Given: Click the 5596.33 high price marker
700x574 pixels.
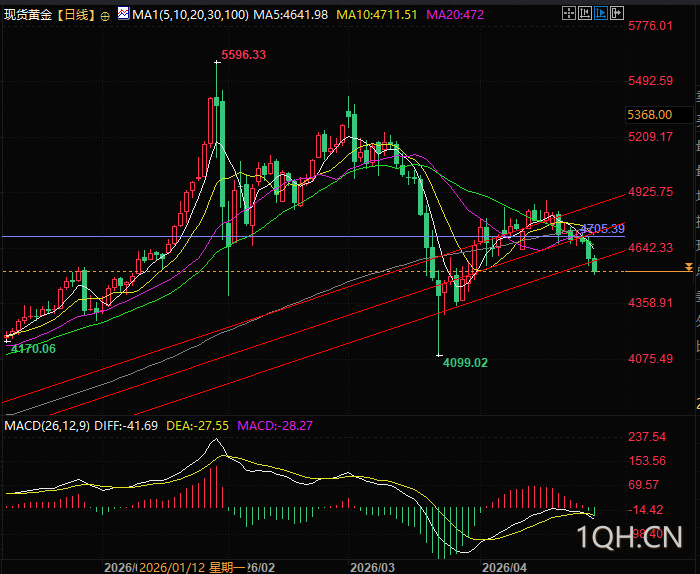Looking at the screenshot, I should pos(244,55).
